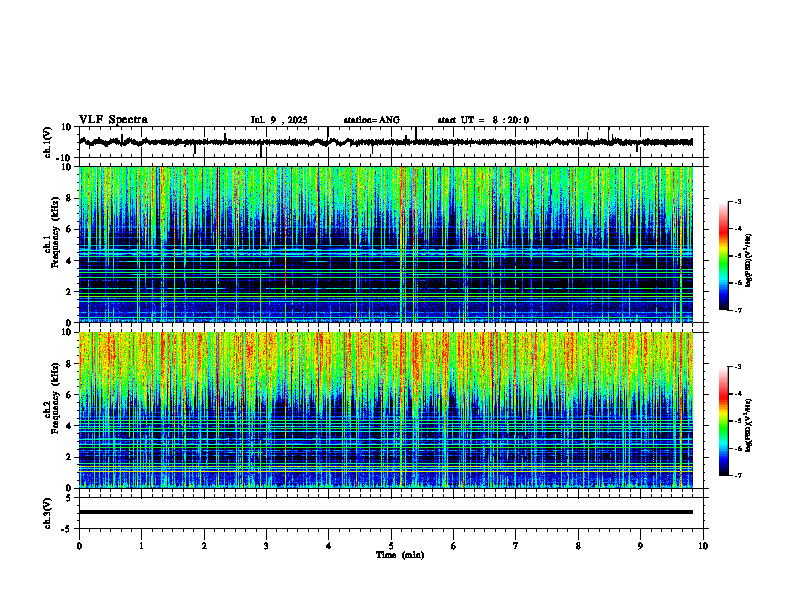This screenshot has width=792, height=612.
Task: Click the "Time (min)" axis title
Action: (x=400, y=555)
